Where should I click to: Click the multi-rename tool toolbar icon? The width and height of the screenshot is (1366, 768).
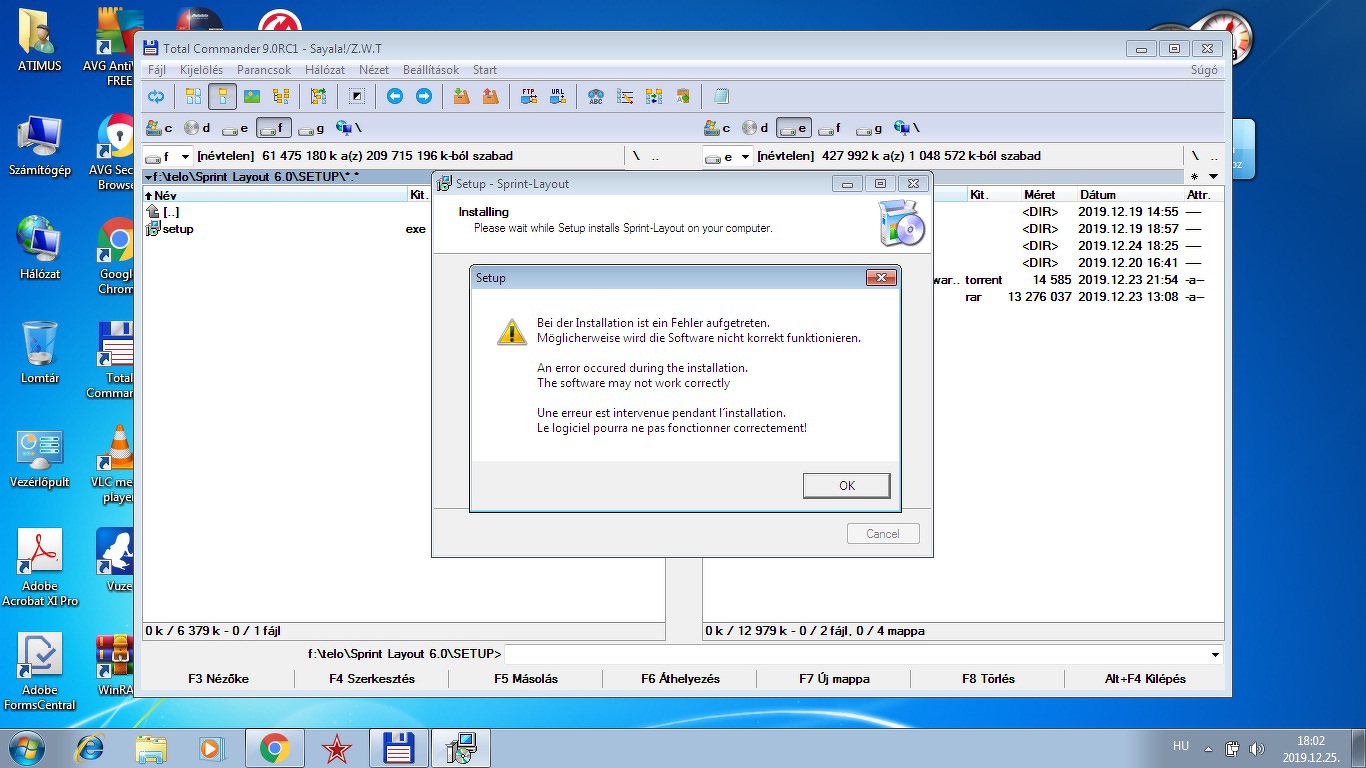(625, 96)
